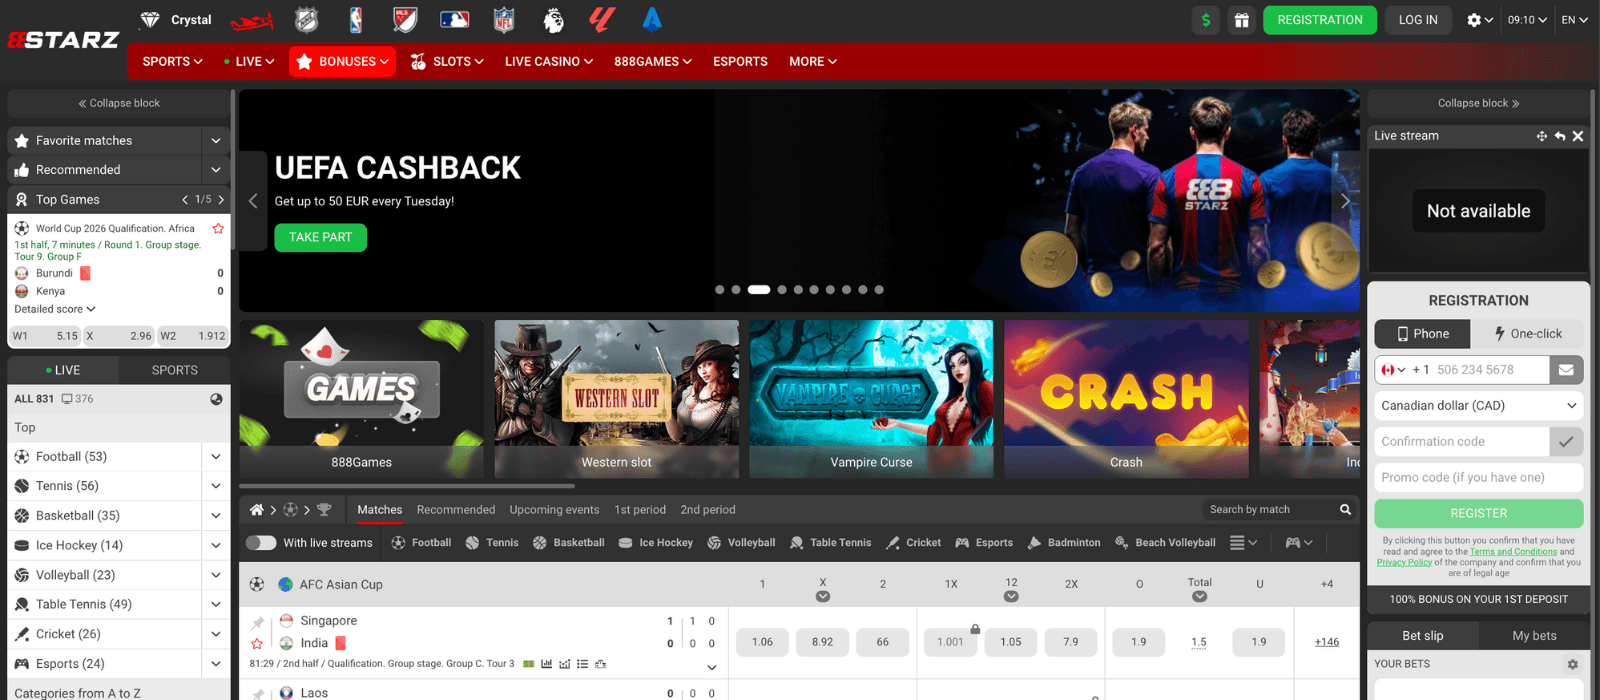Viewport: 1600px width, 700px height.
Task: Open the LaLiga red logo icon
Action: (602, 20)
